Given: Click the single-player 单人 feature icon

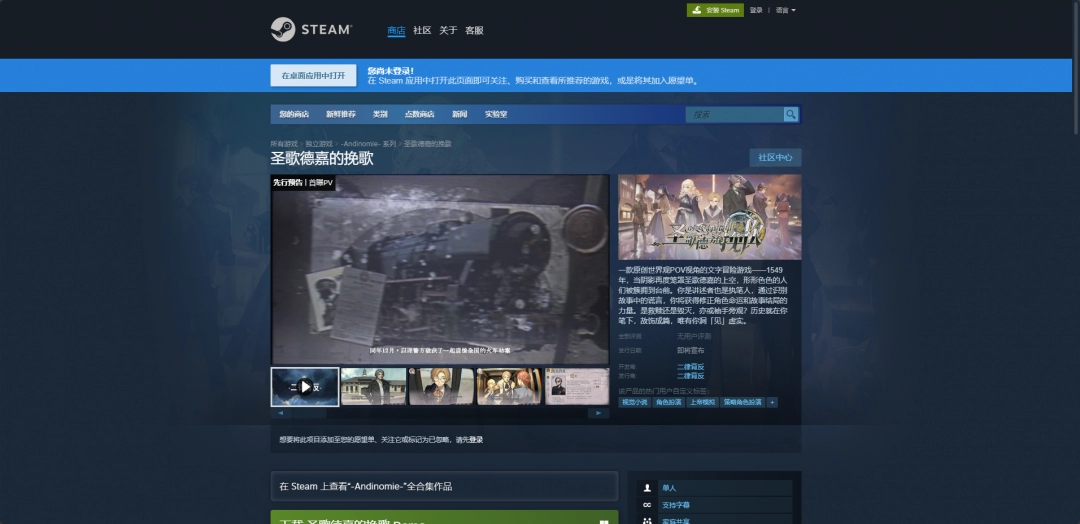Looking at the screenshot, I should click(647, 488).
